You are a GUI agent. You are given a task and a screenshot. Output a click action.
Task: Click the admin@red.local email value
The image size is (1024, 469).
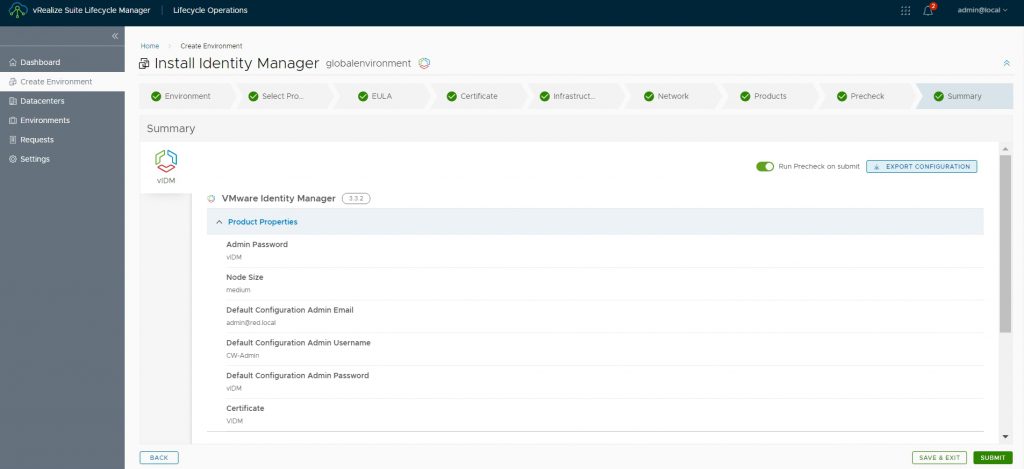[x=252, y=323]
